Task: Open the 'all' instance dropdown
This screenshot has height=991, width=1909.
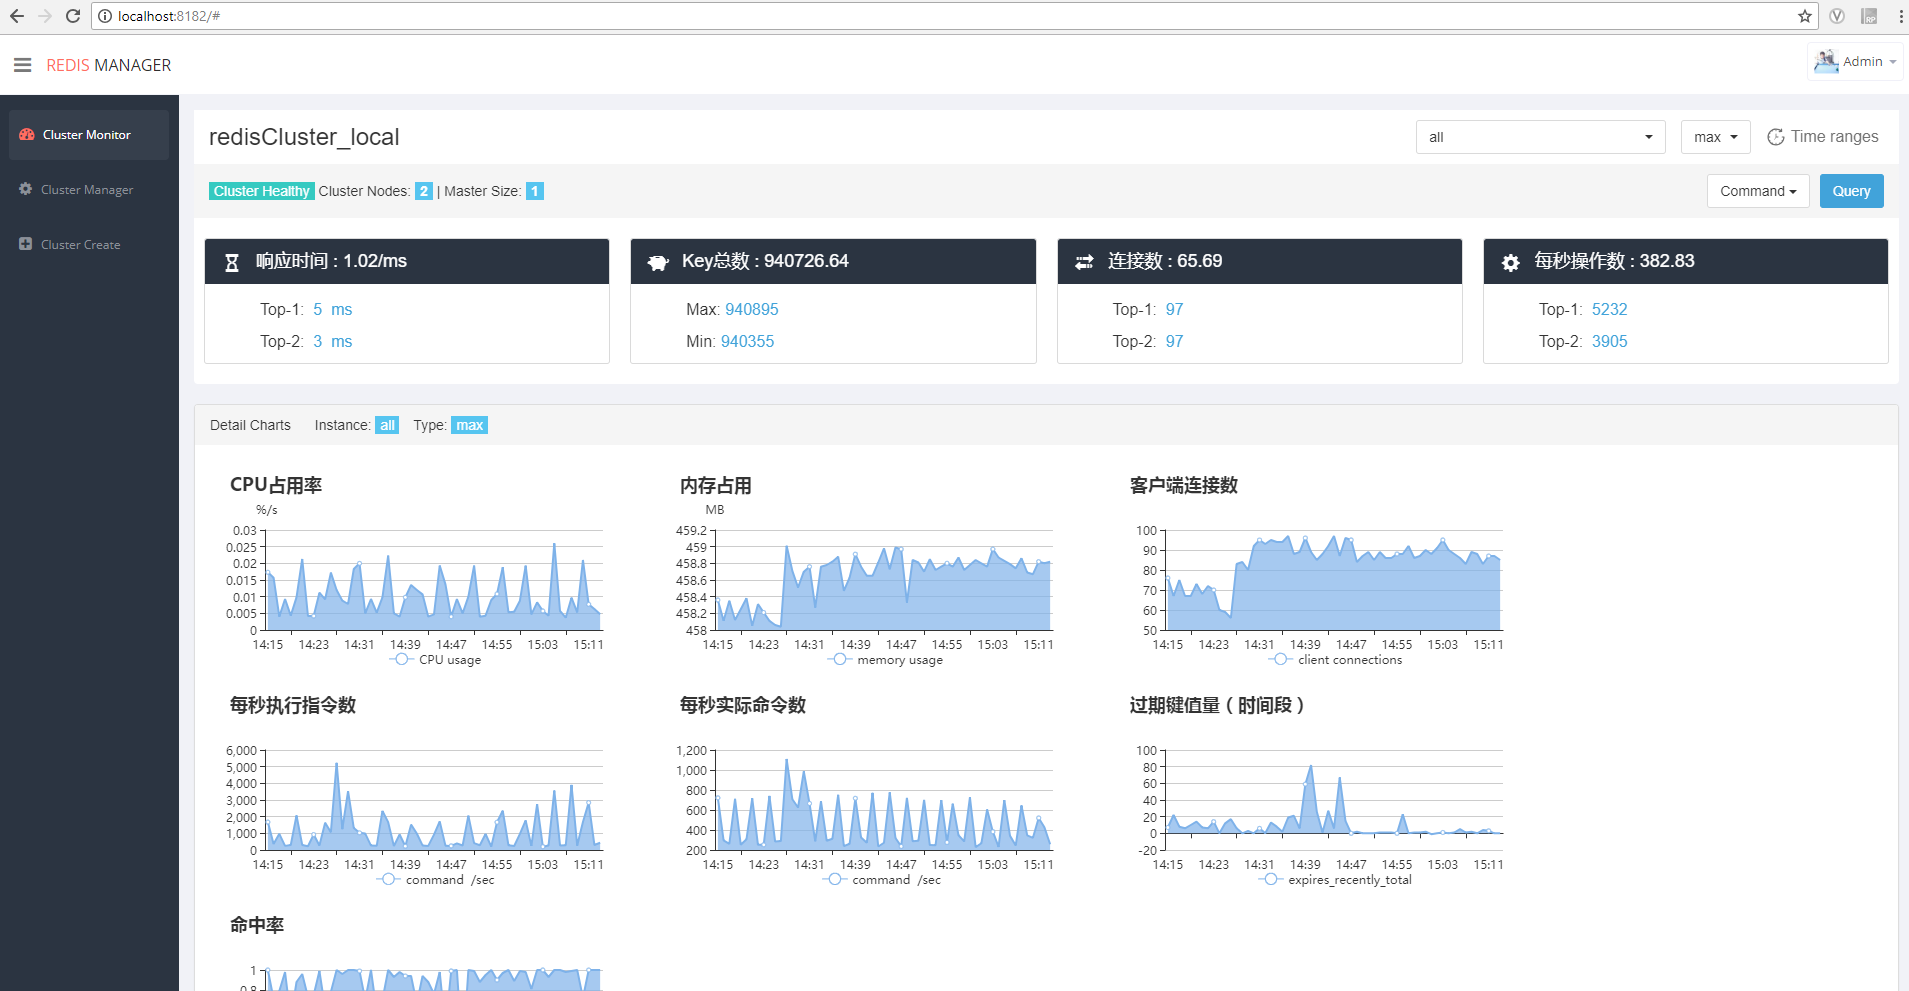Action: point(1540,137)
